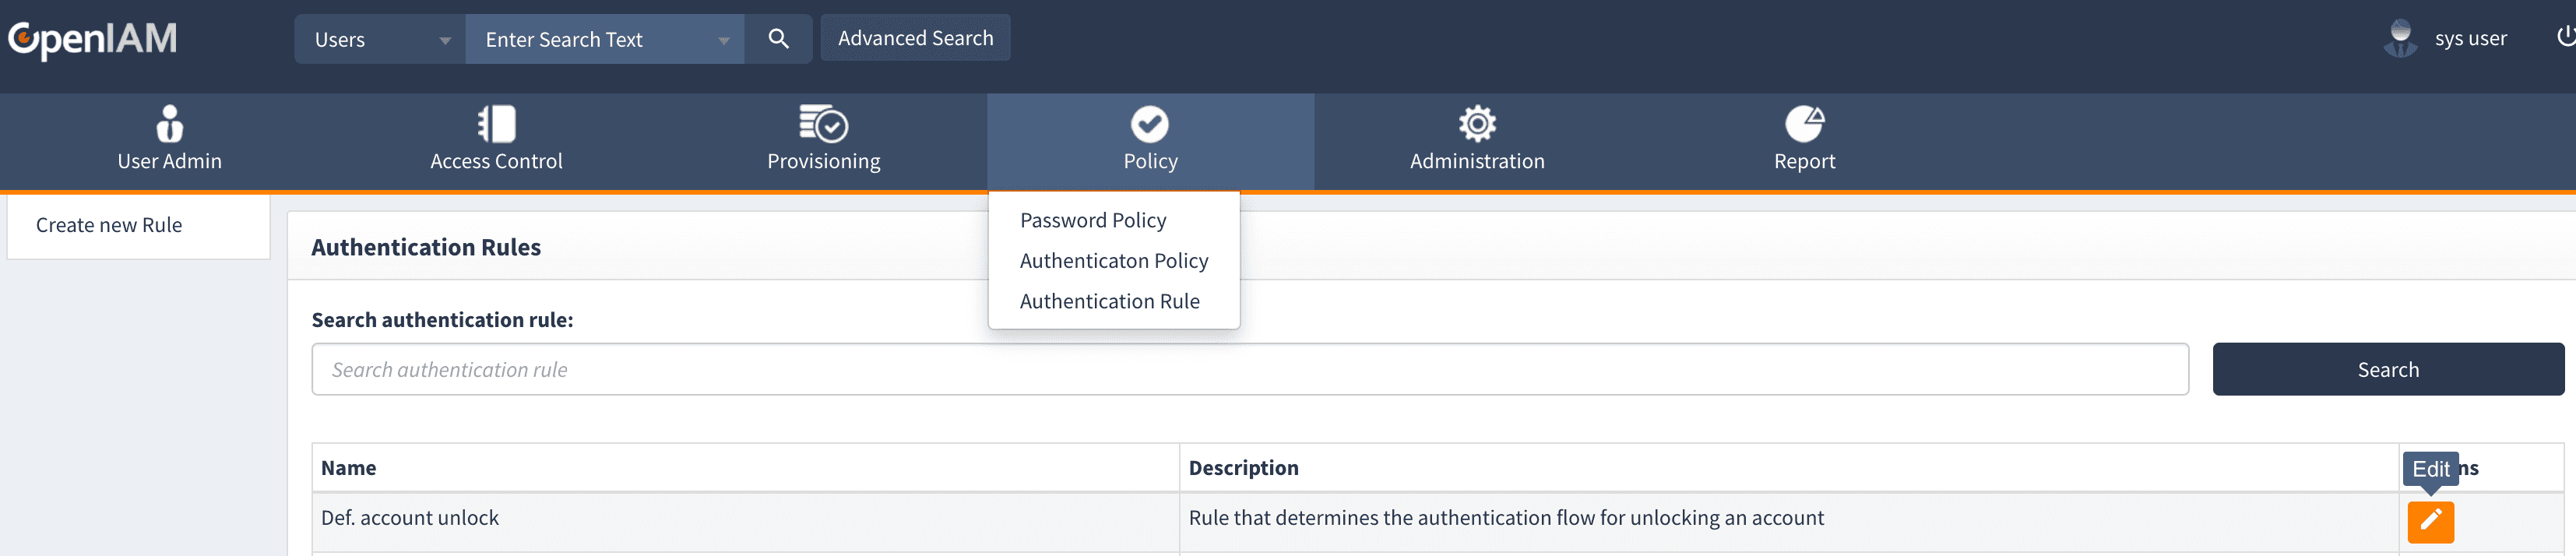
Task: Select Password Policy from Policy menu
Action: (1092, 220)
